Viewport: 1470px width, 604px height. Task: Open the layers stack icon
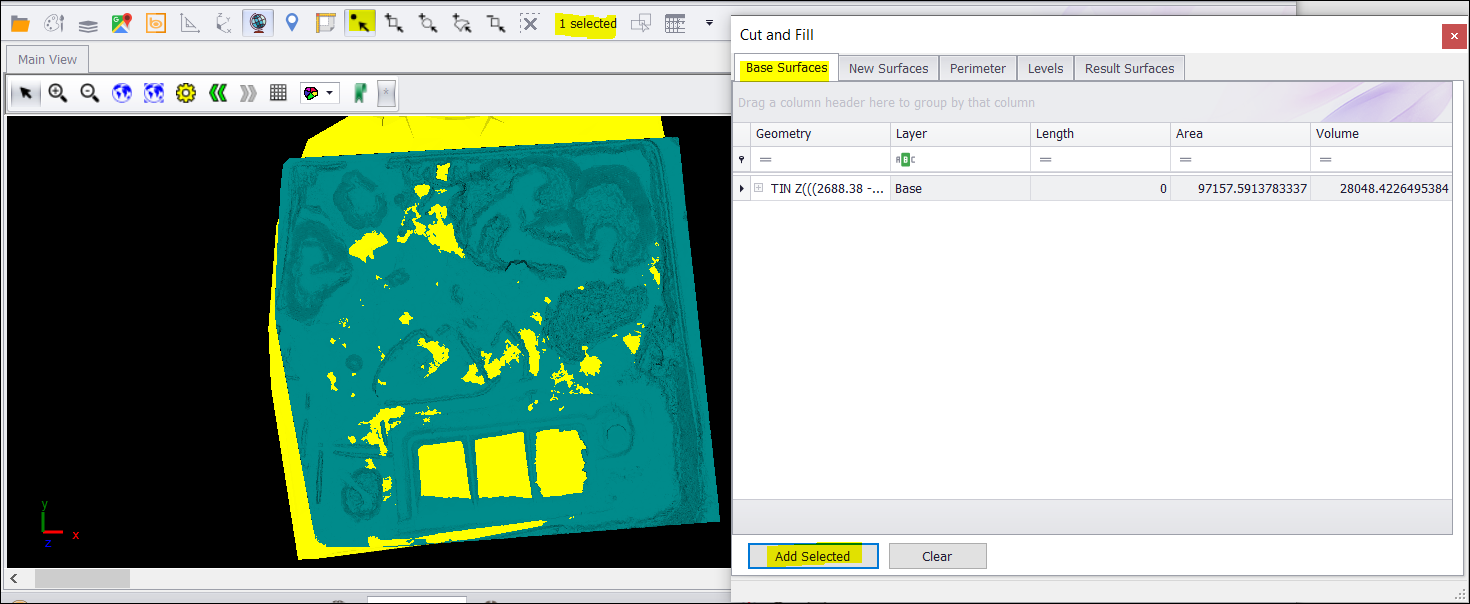pos(88,23)
